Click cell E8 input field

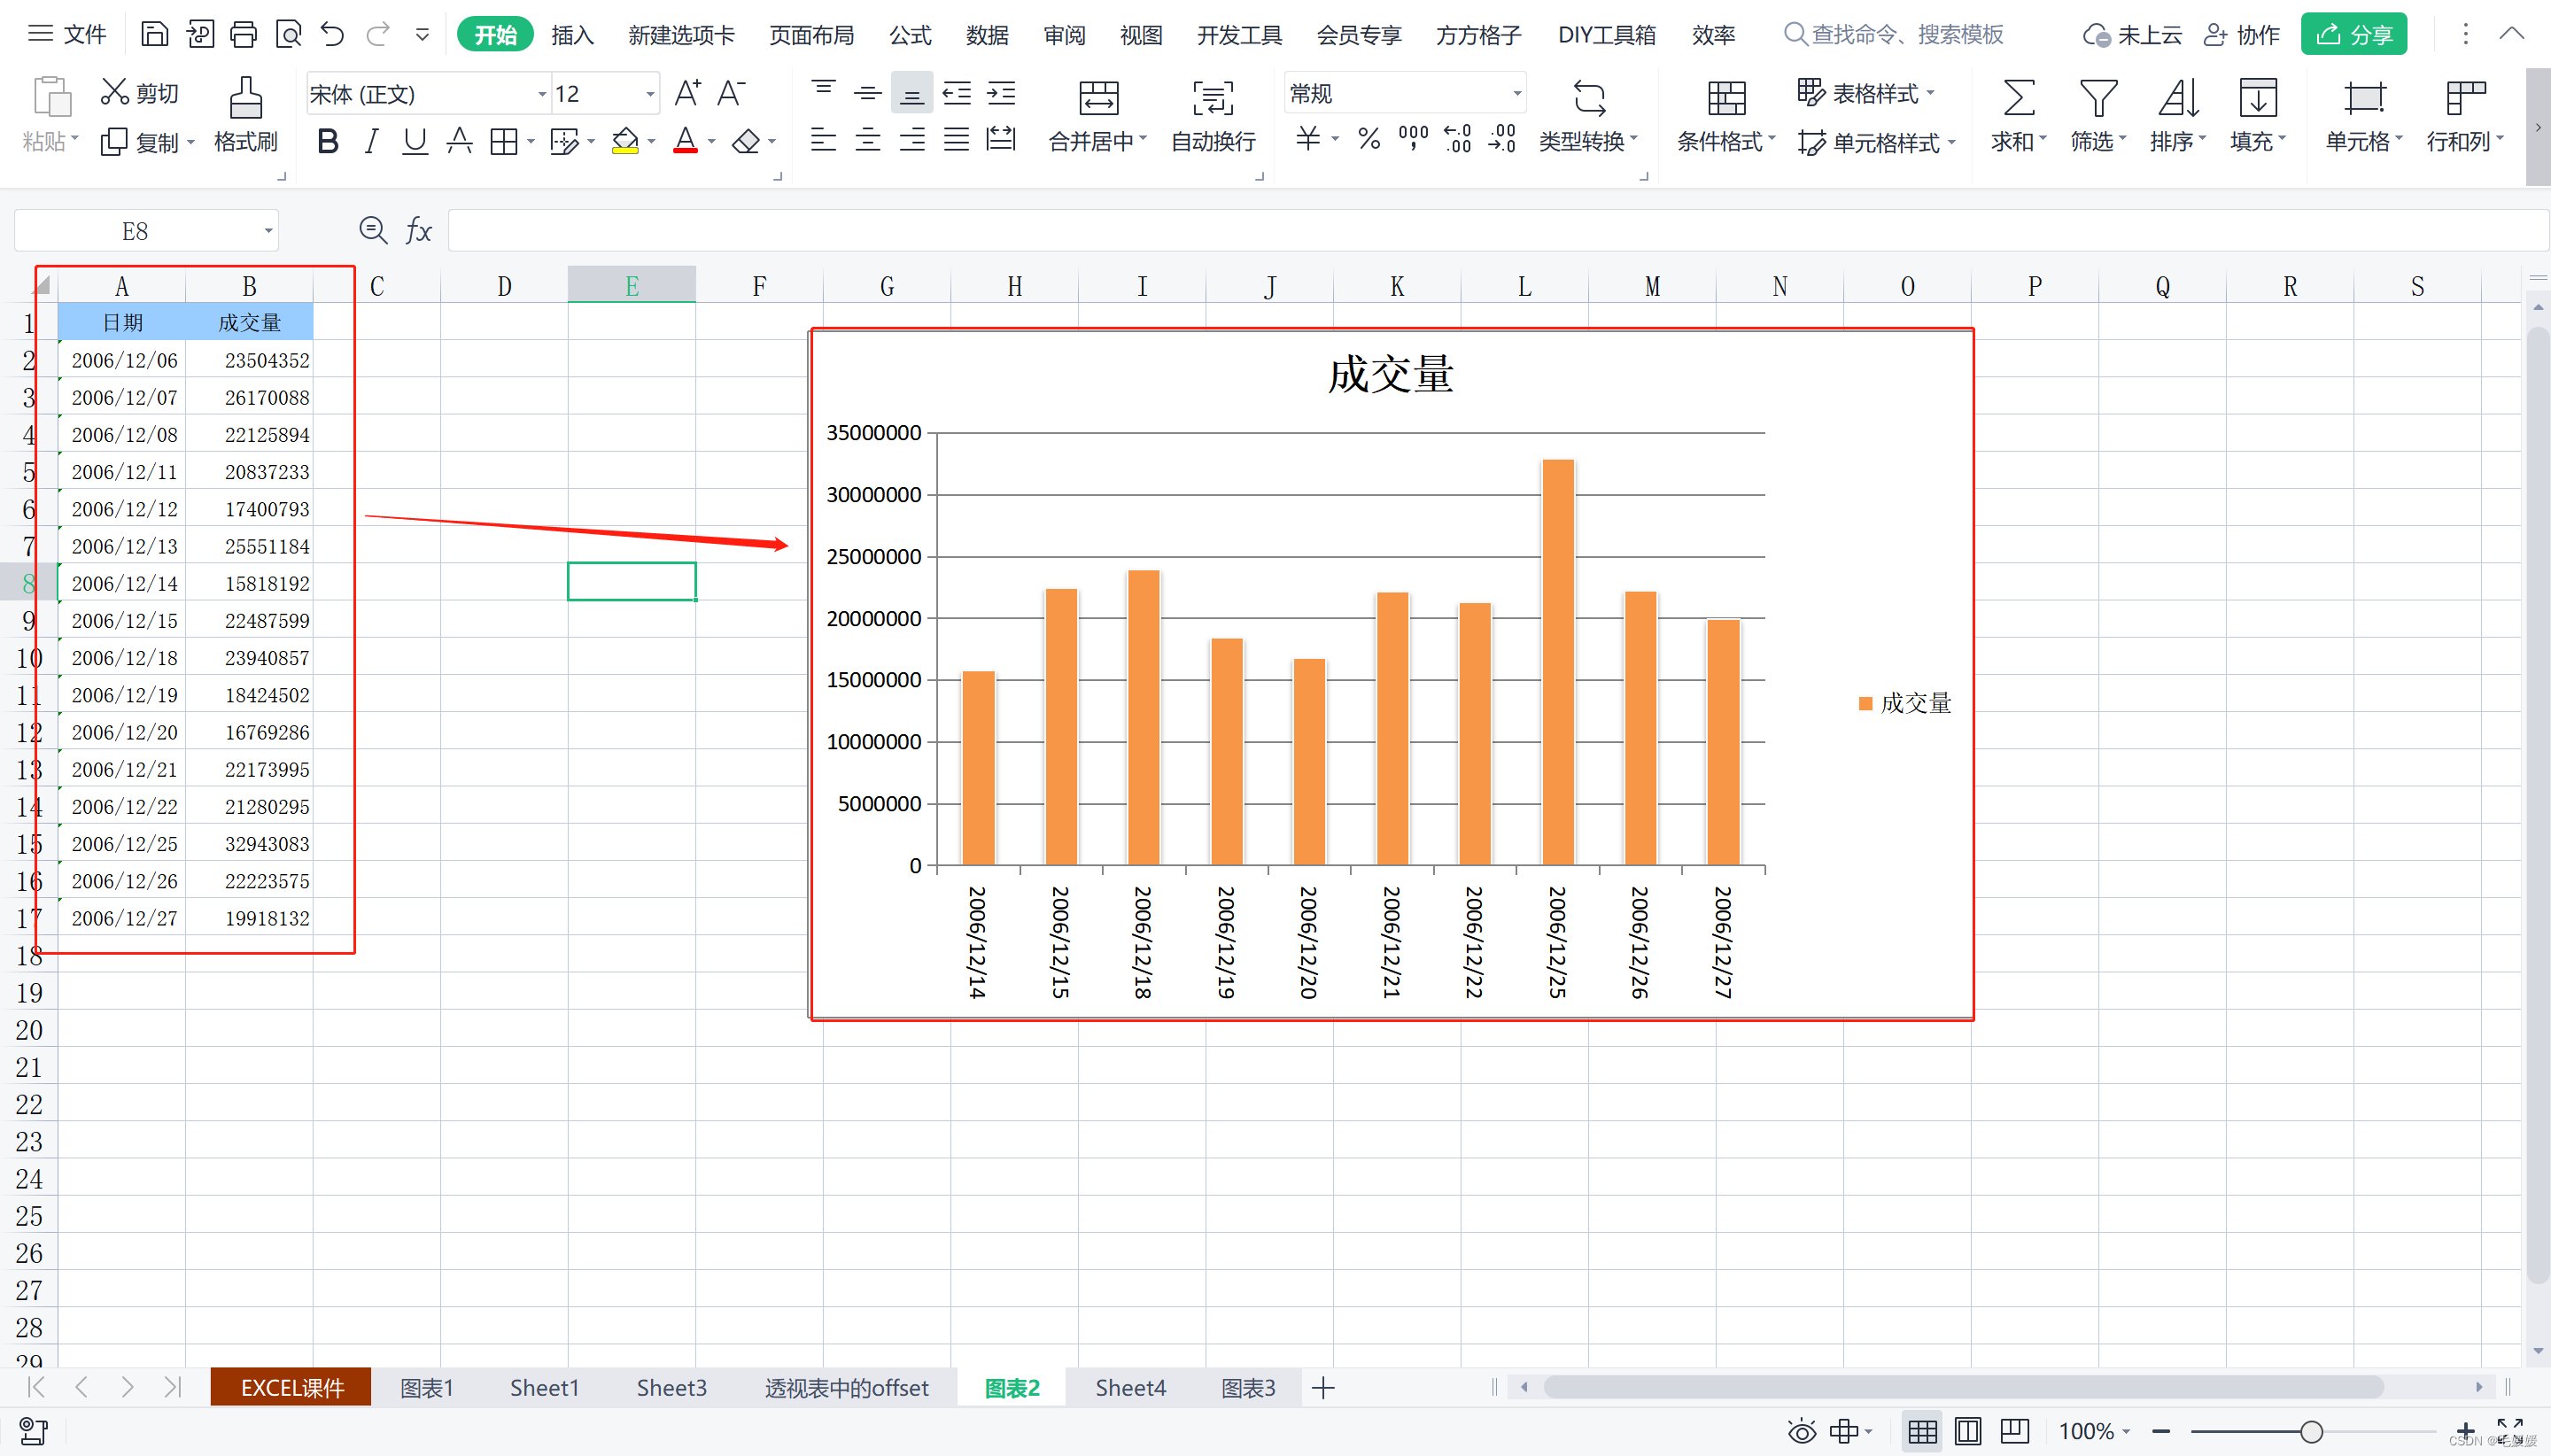[x=631, y=582]
